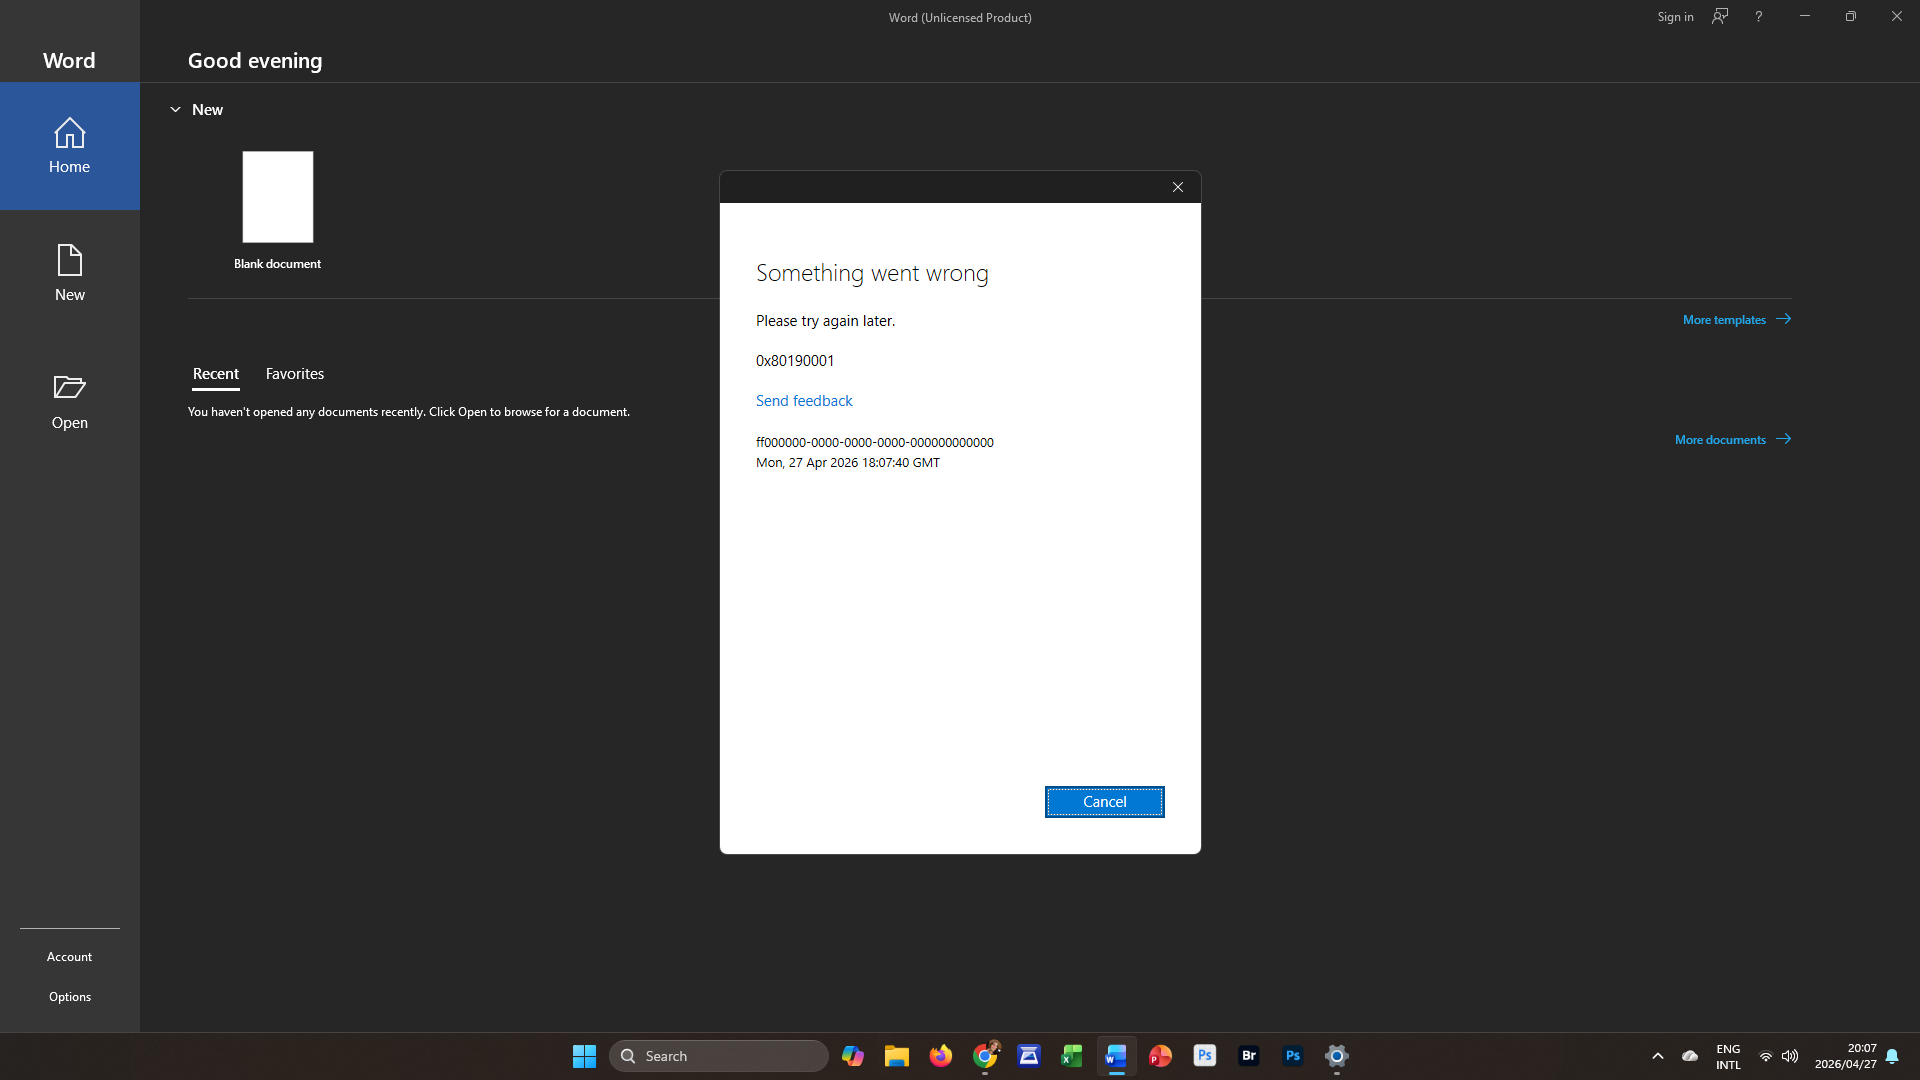
Task: Click the error code 0x80190001 text
Action: coord(795,361)
